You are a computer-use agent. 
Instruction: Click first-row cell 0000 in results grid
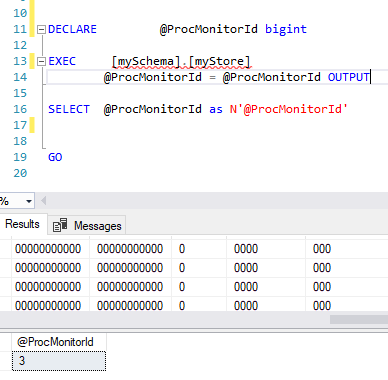click(266, 249)
